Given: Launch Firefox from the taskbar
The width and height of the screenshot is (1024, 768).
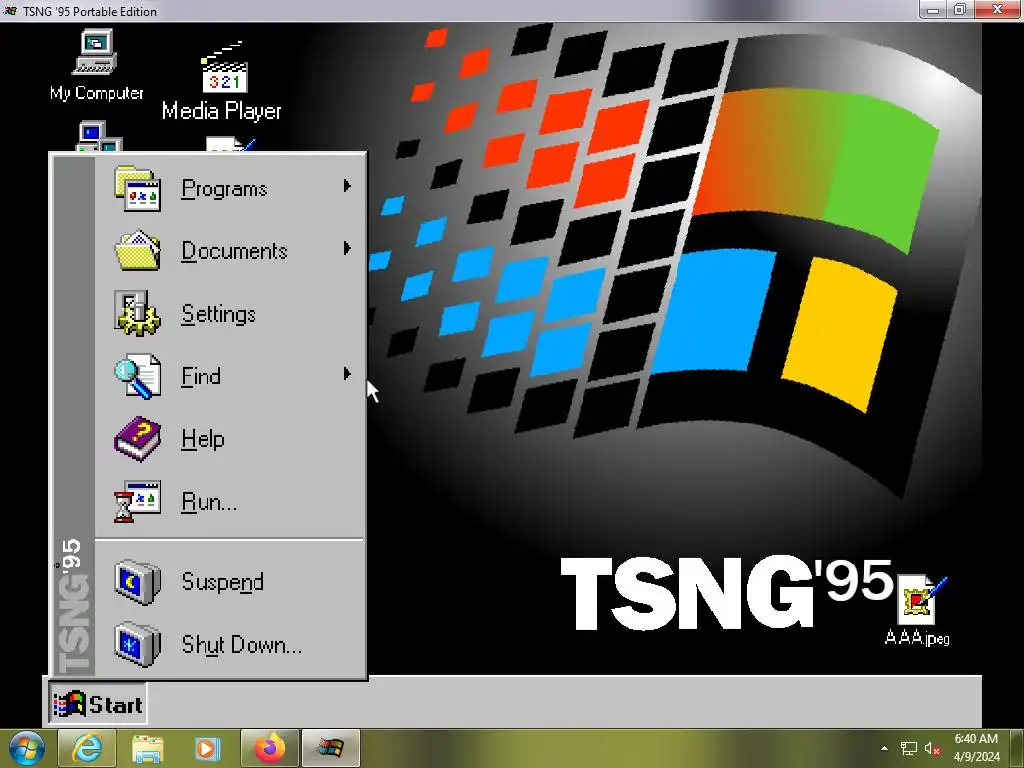Looking at the screenshot, I should click(x=270, y=748).
